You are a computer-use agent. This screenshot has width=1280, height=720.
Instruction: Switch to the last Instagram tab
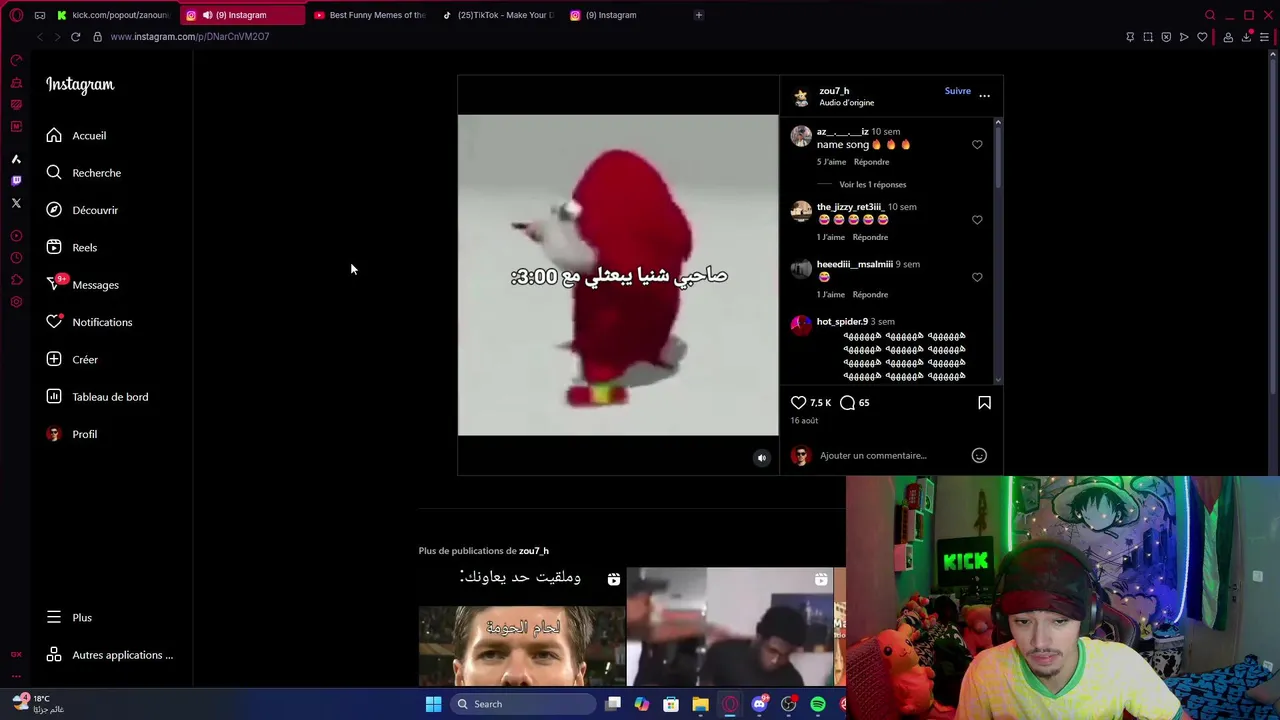coord(626,15)
